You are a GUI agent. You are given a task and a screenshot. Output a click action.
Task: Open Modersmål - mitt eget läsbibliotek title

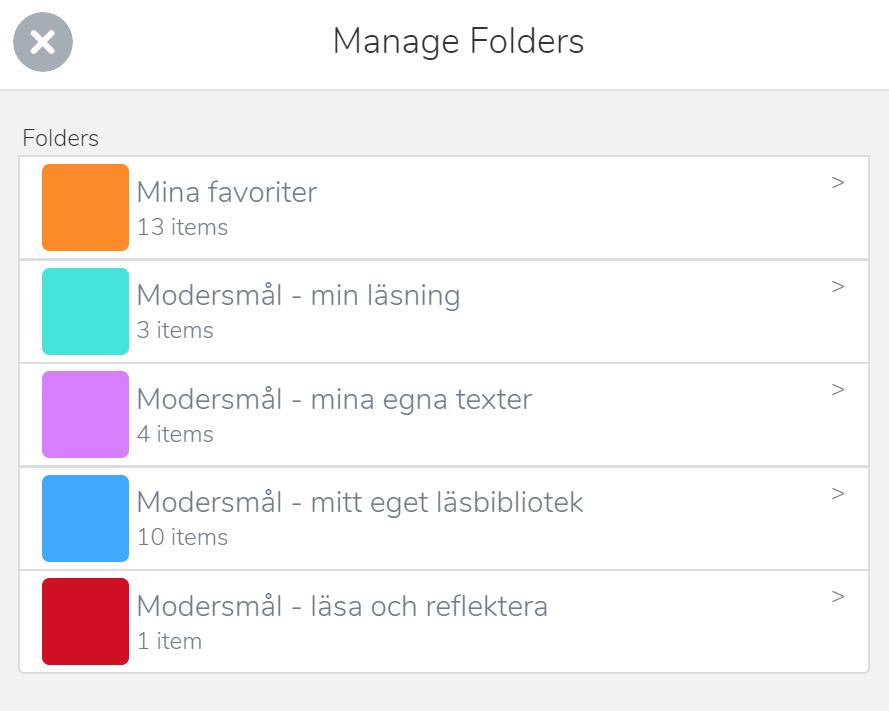point(360,502)
